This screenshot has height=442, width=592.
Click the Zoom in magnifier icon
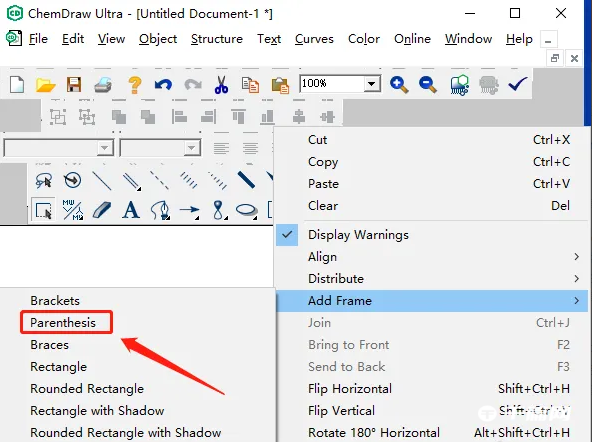(399, 84)
